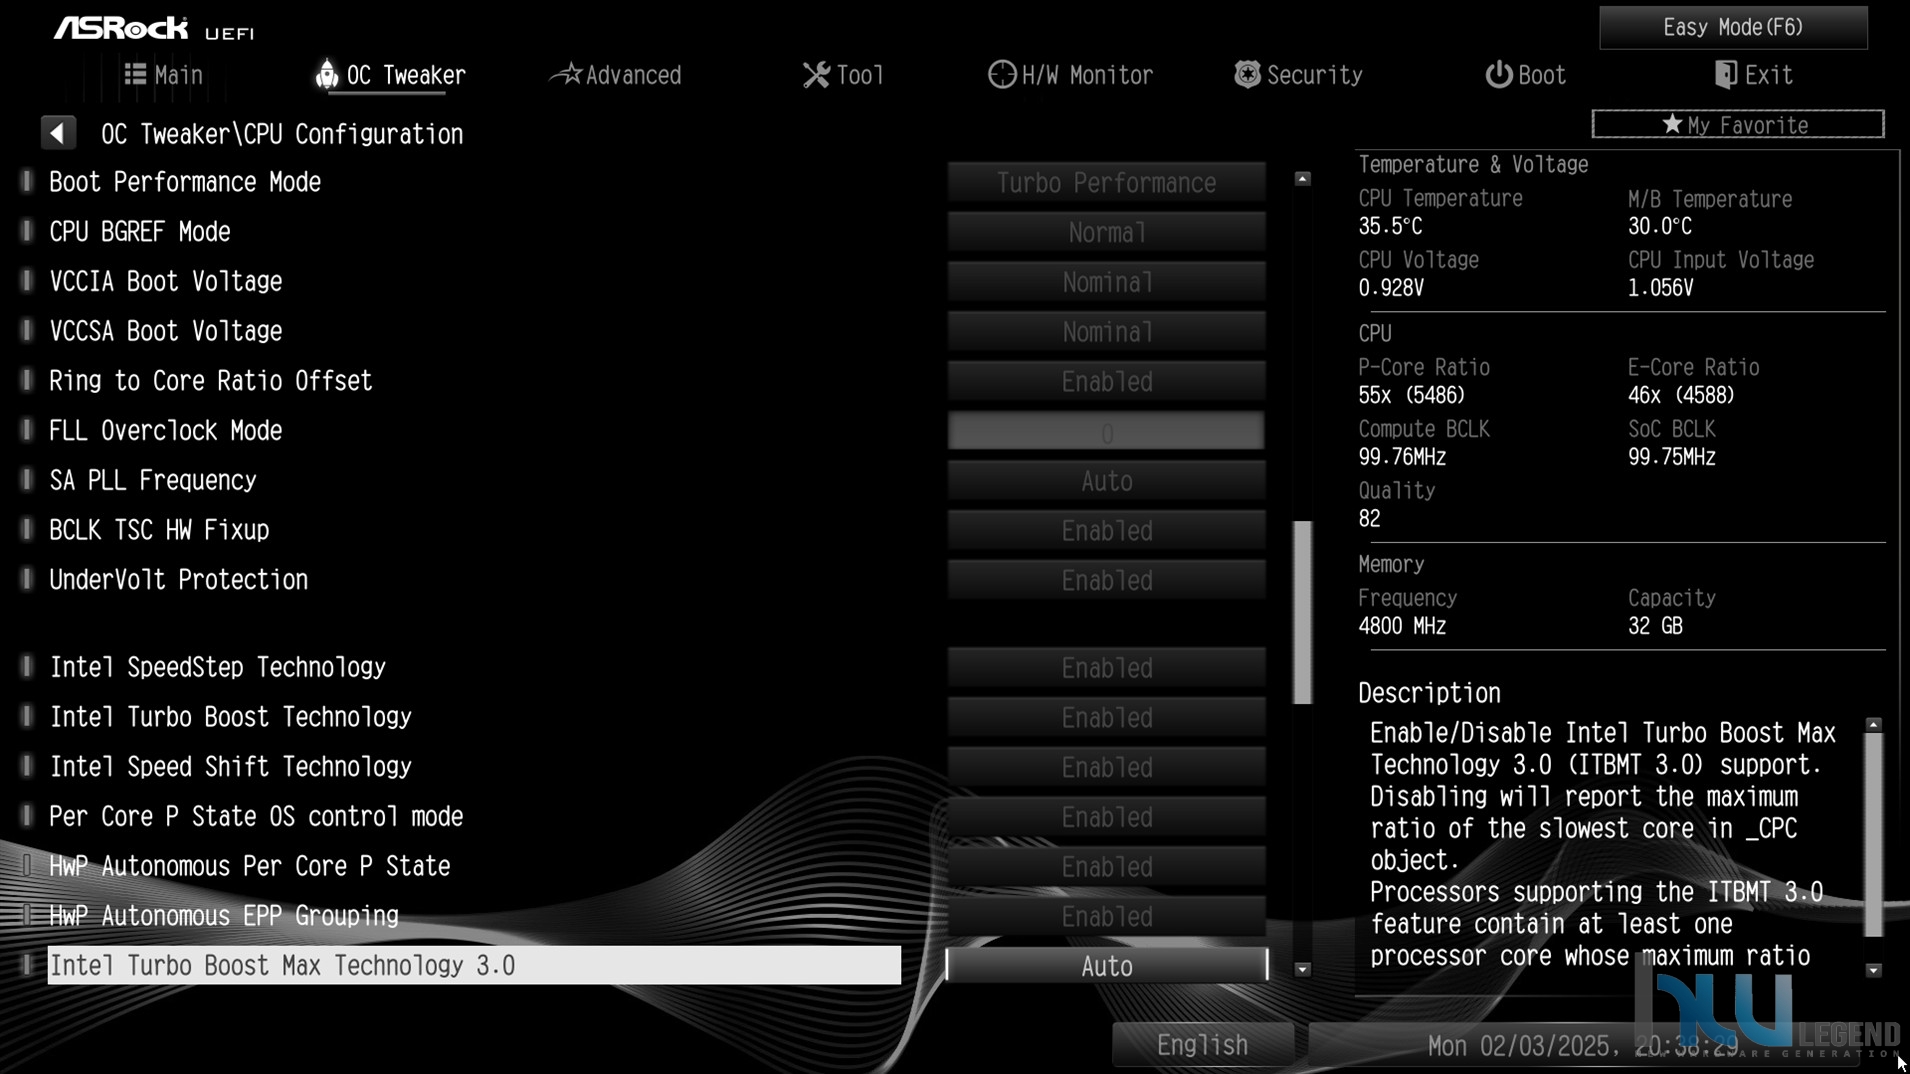Open the Tool tab
1910x1074 pixels.
pos(843,75)
